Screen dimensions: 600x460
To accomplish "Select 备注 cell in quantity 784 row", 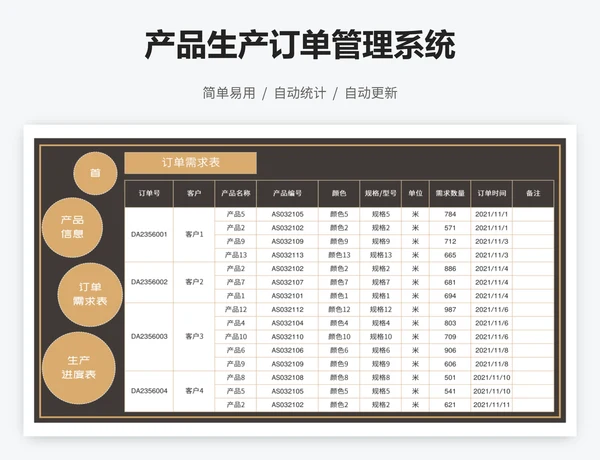I will point(533,214).
